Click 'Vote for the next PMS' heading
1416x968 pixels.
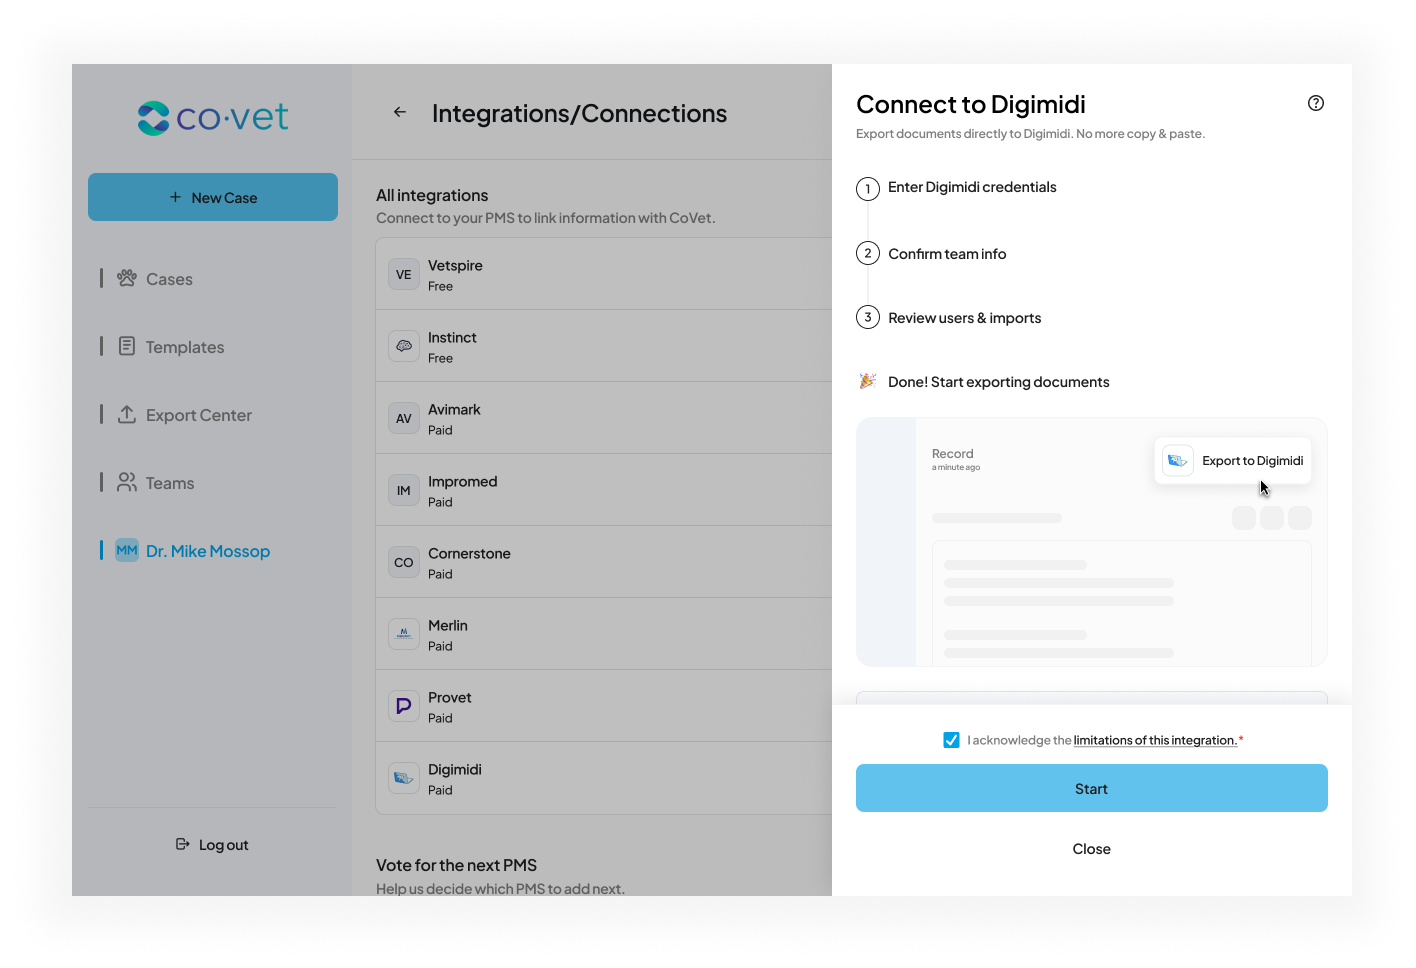click(x=456, y=865)
